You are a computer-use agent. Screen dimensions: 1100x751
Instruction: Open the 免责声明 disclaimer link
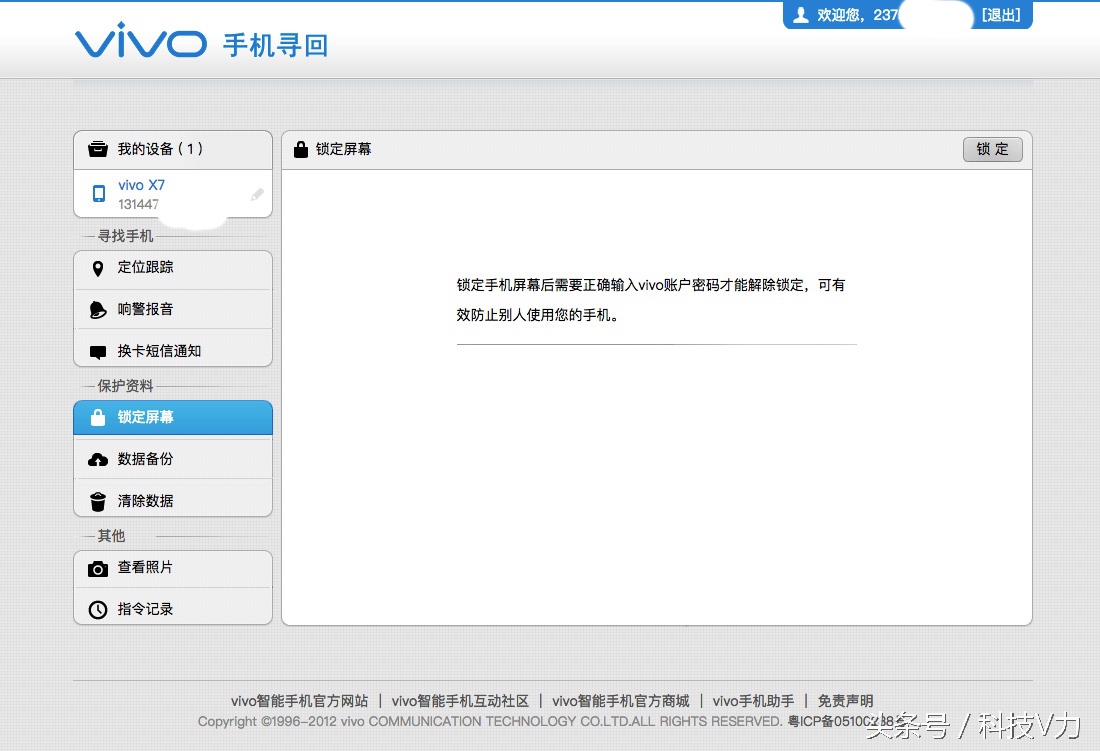[845, 701]
